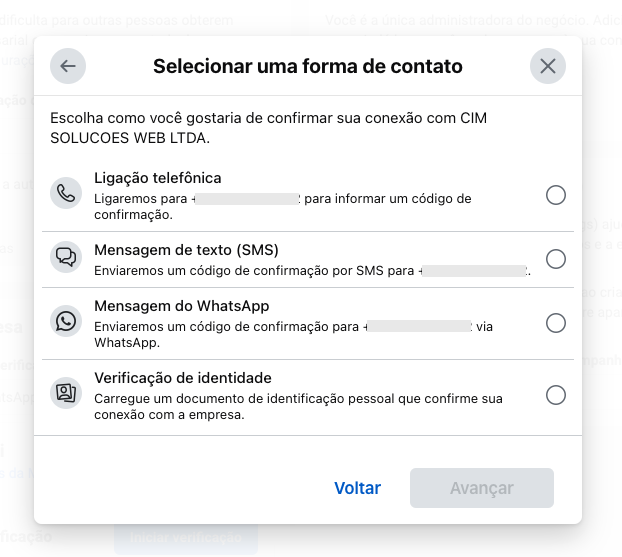Viewport: 622px width, 557px height.
Task: Choose the Mensagem do WhatsApp radio button
Action: coord(556,323)
